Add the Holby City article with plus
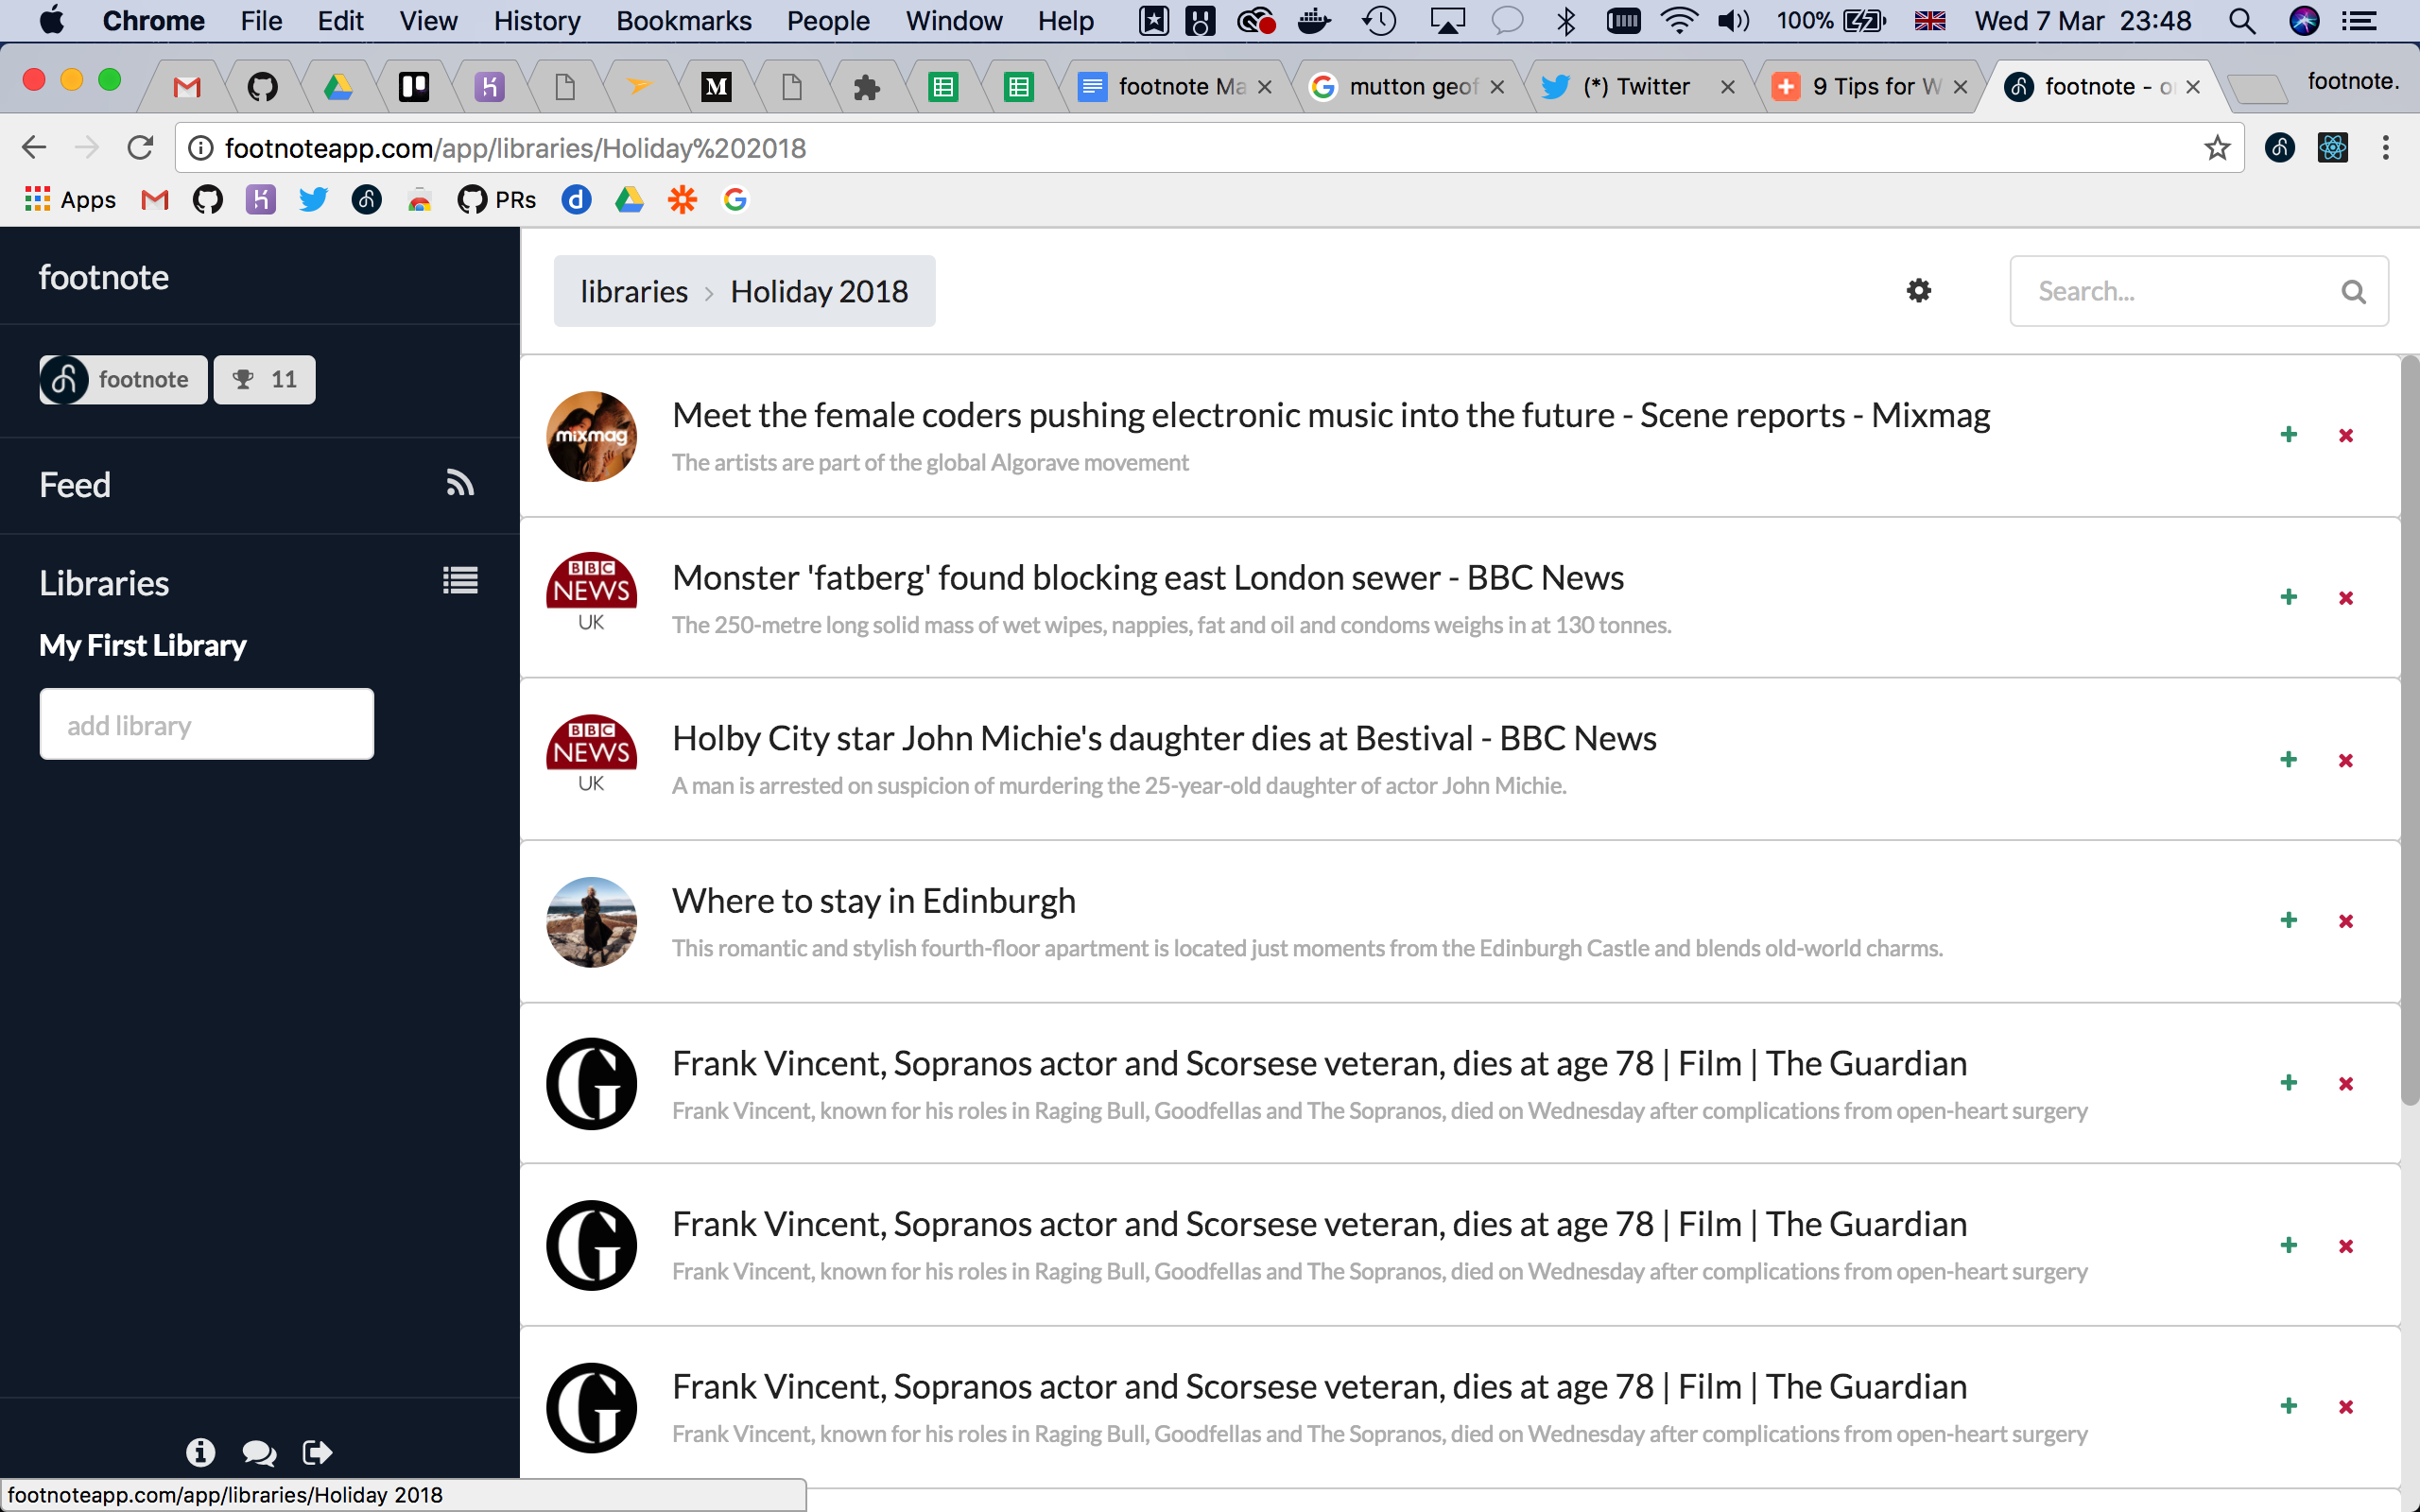Image resolution: width=2420 pixels, height=1512 pixels. (x=2288, y=760)
